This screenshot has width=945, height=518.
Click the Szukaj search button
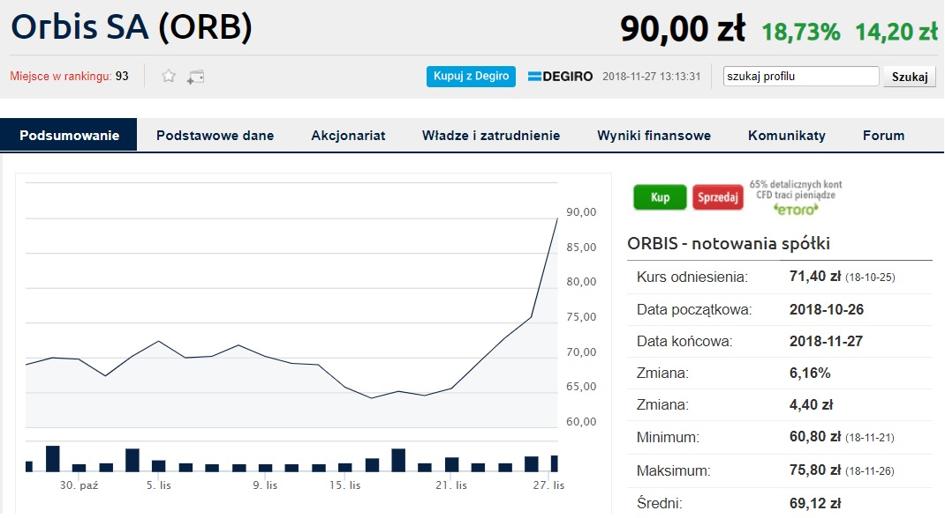coord(909,77)
